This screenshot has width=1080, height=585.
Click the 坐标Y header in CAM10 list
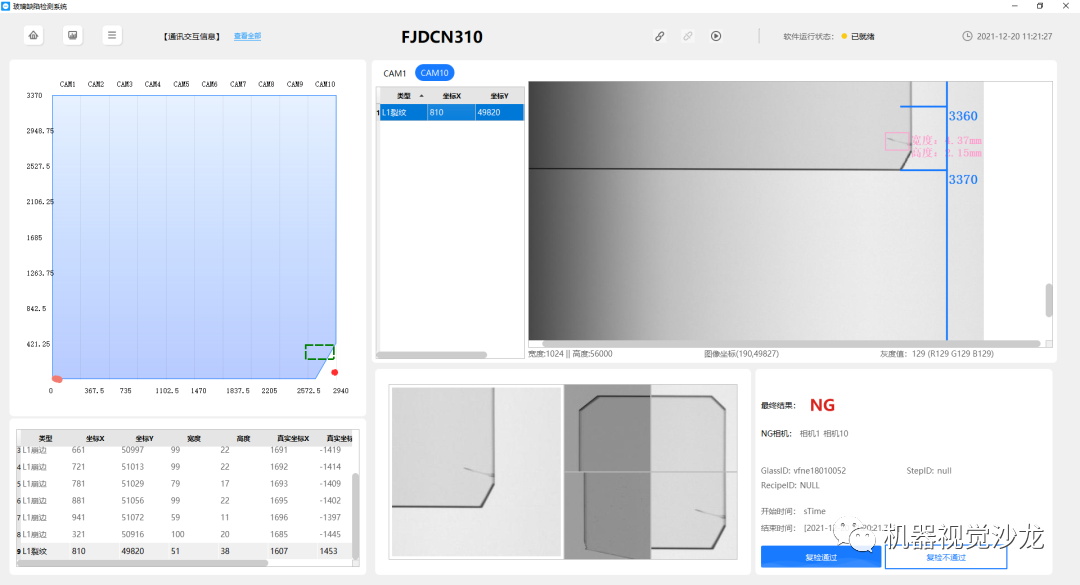click(499, 96)
